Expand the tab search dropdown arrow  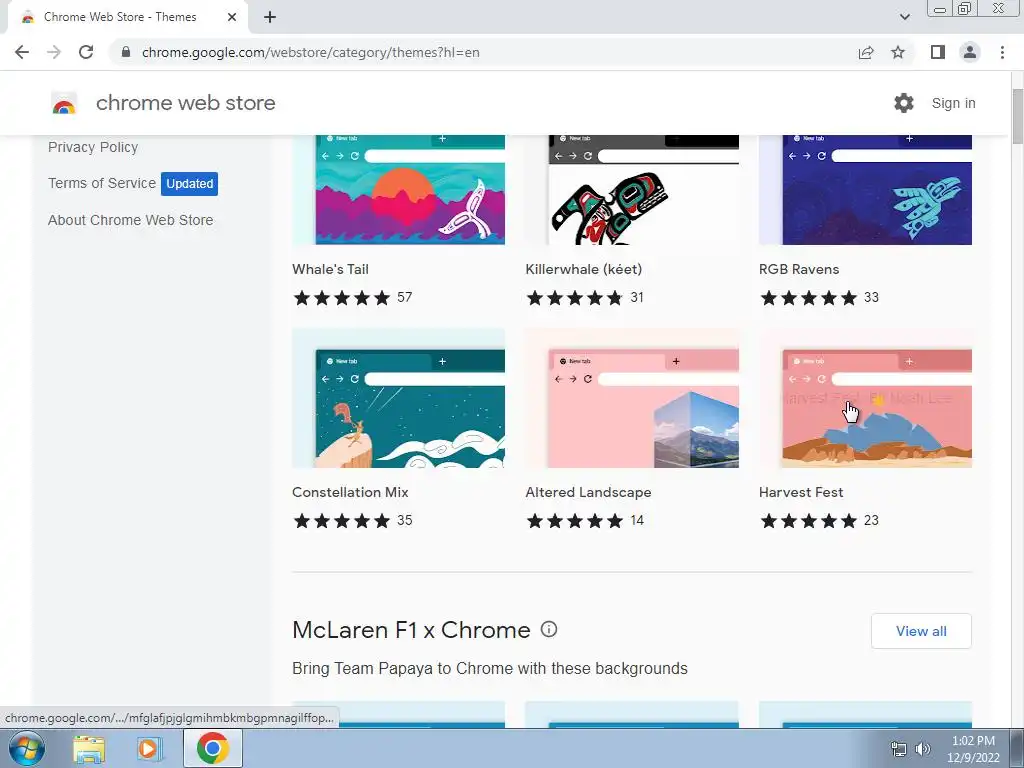(904, 17)
